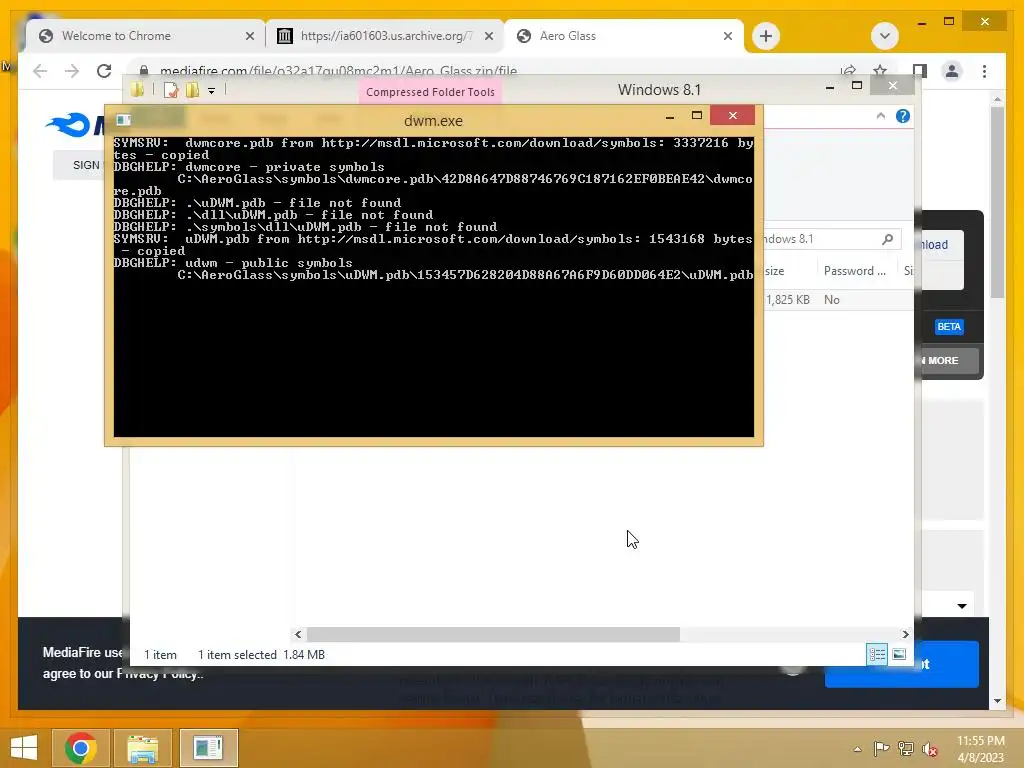Open the Windows Start button
The height and width of the screenshot is (768, 1024).
point(24,748)
